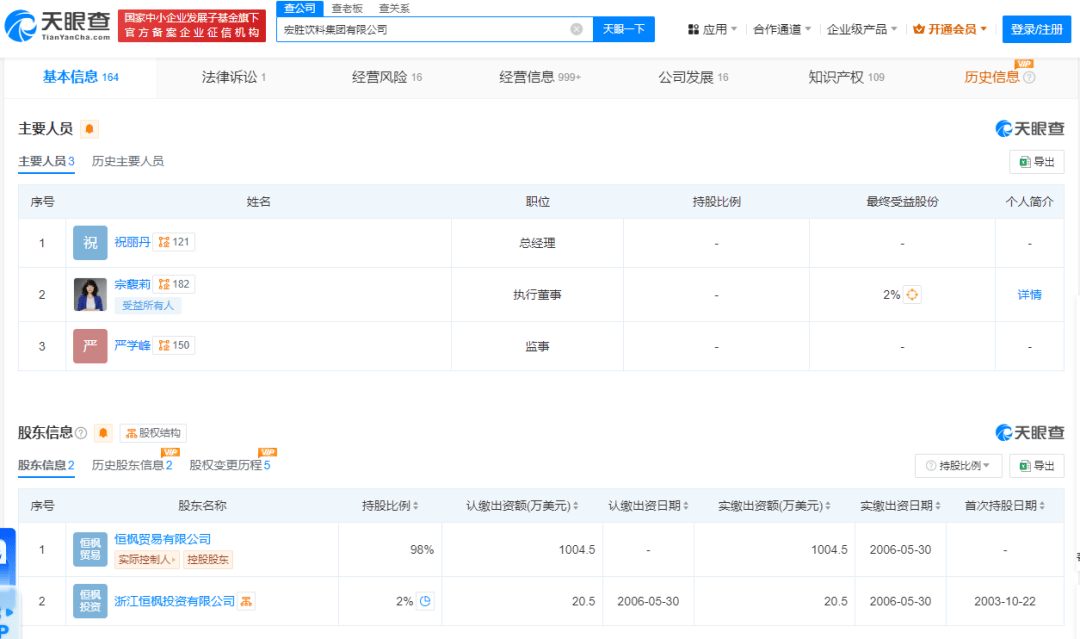Click the photo avatar of 宗馥莉
This screenshot has width=1080, height=639.
(90, 295)
